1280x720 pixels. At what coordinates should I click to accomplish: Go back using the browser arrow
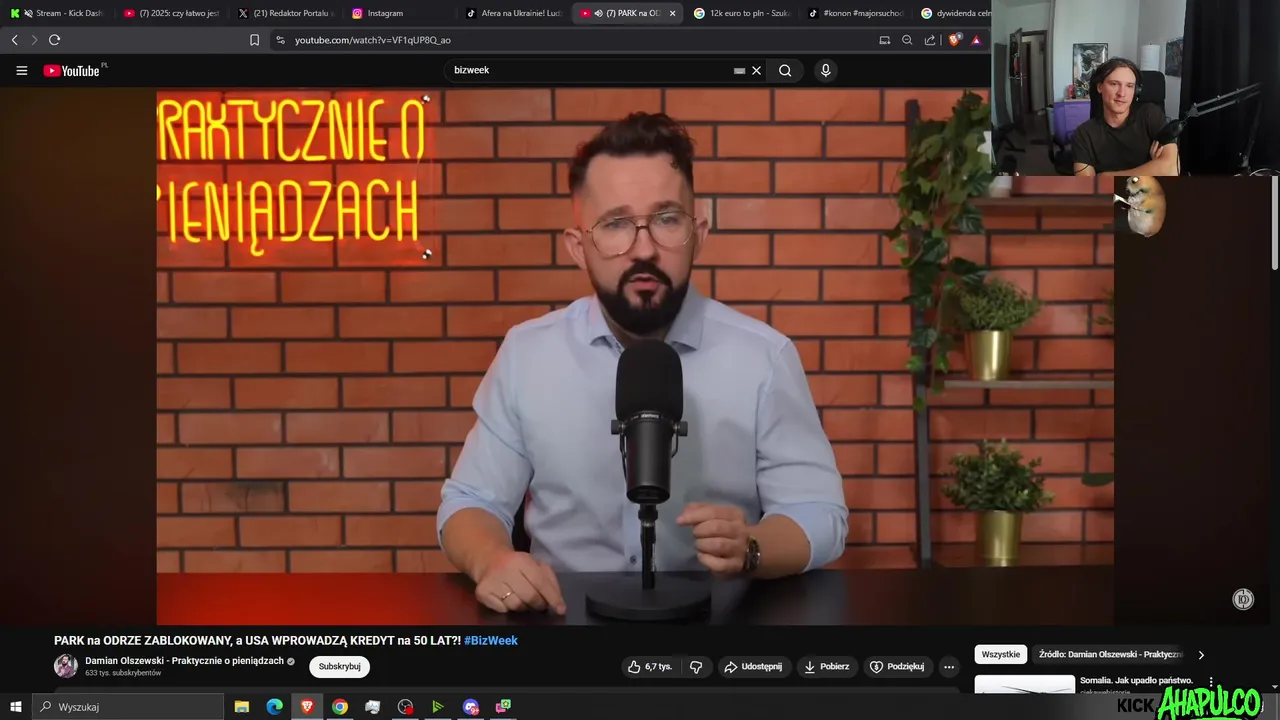14,40
